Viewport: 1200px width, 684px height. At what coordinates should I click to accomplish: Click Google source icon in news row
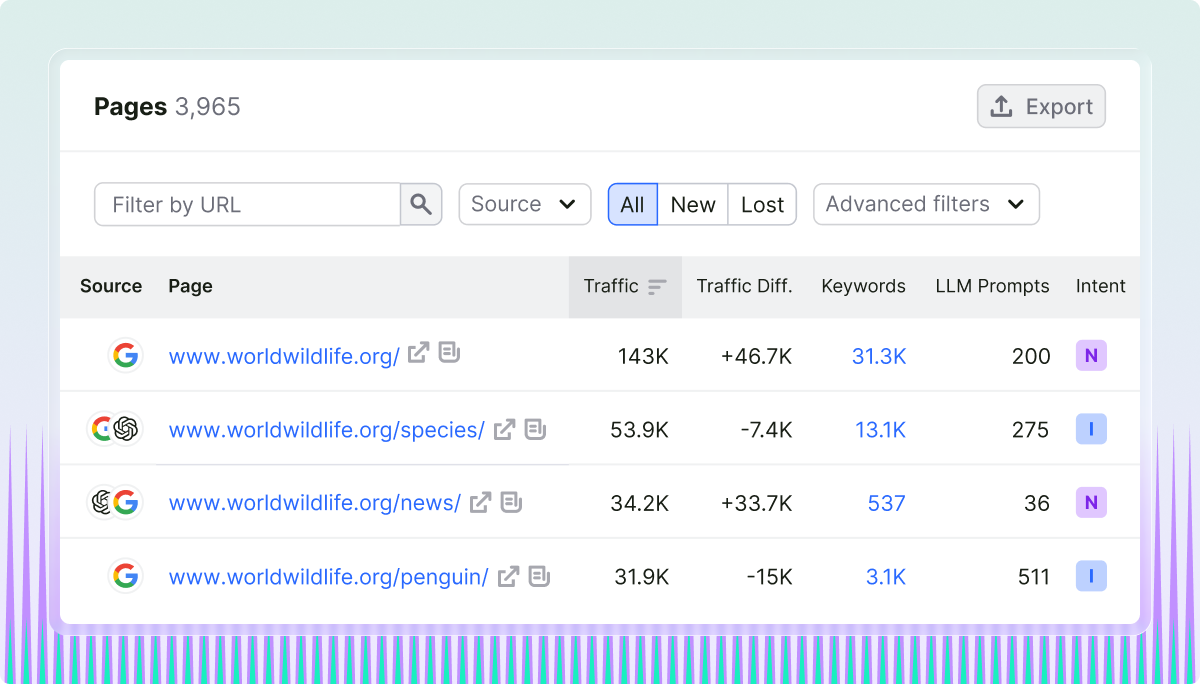tap(125, 502)
